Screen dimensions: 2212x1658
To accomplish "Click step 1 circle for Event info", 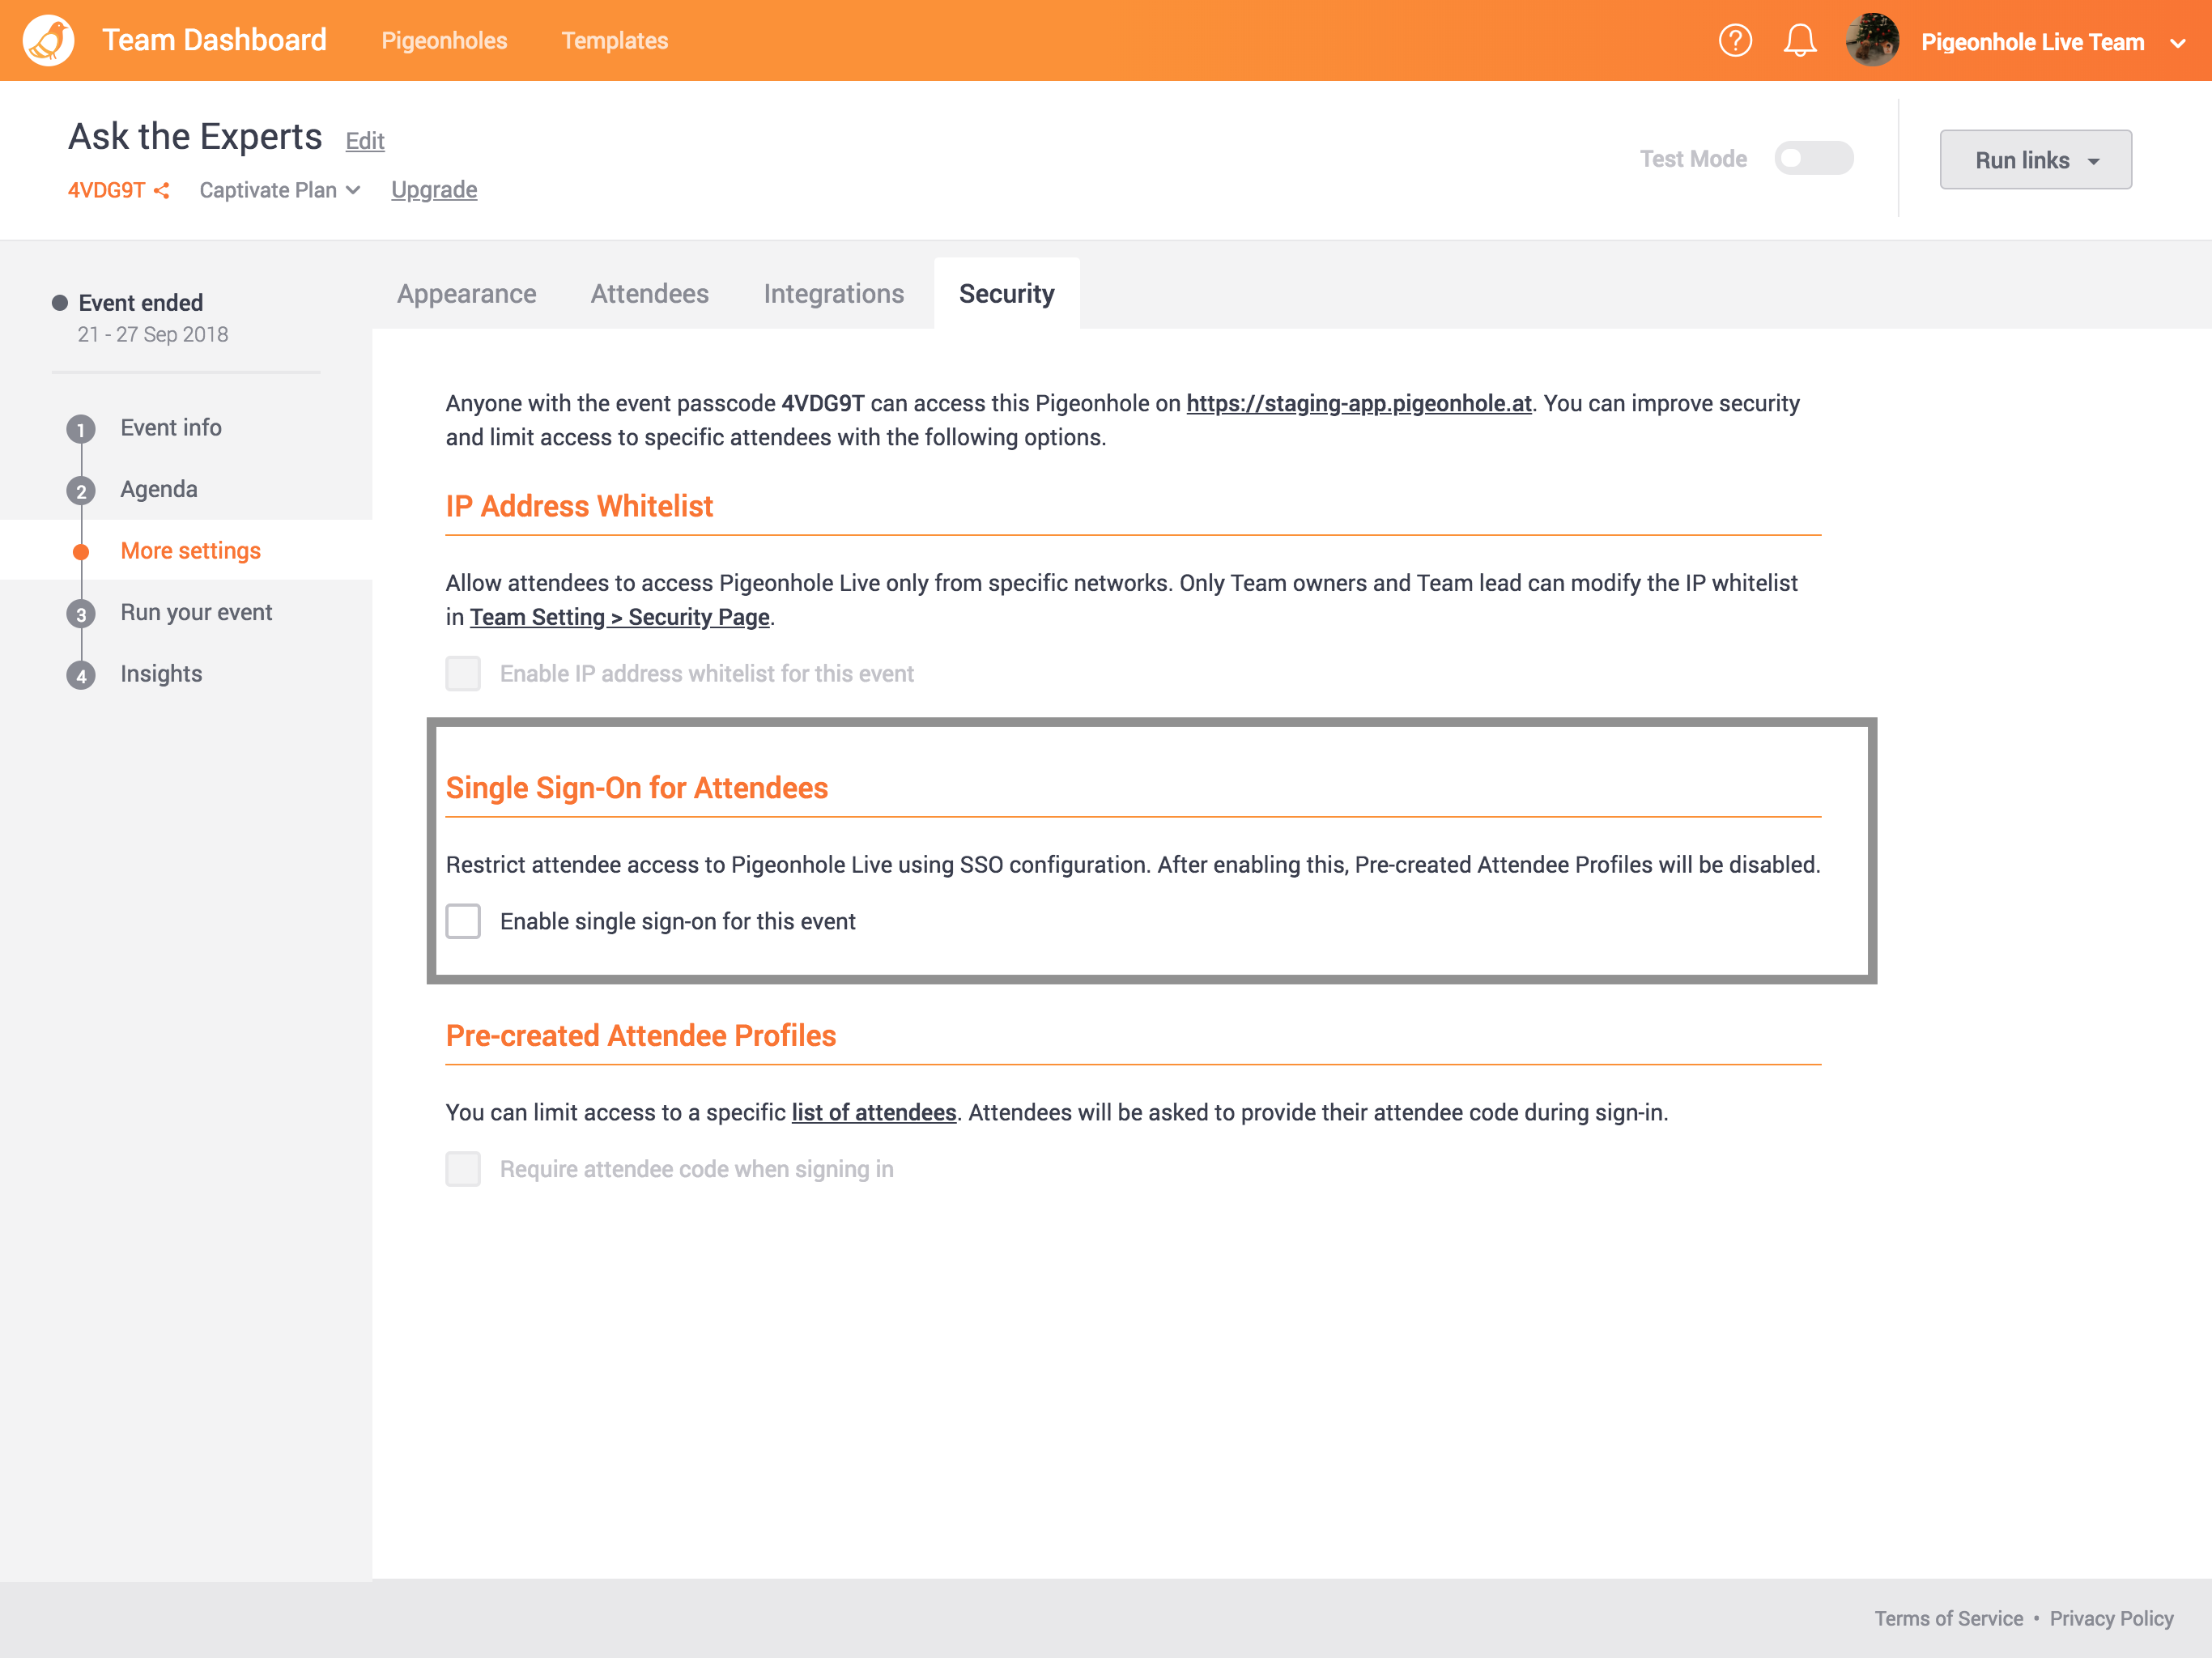I will click(81, 429).
